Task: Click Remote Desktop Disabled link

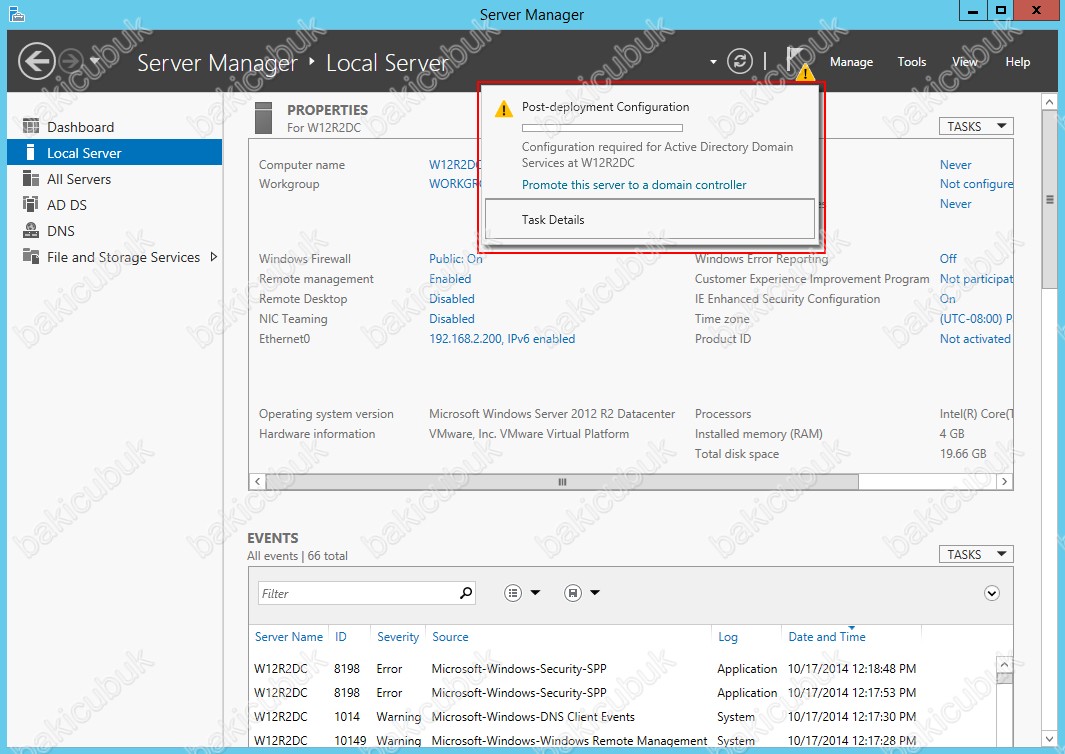Action: [452, 299]
